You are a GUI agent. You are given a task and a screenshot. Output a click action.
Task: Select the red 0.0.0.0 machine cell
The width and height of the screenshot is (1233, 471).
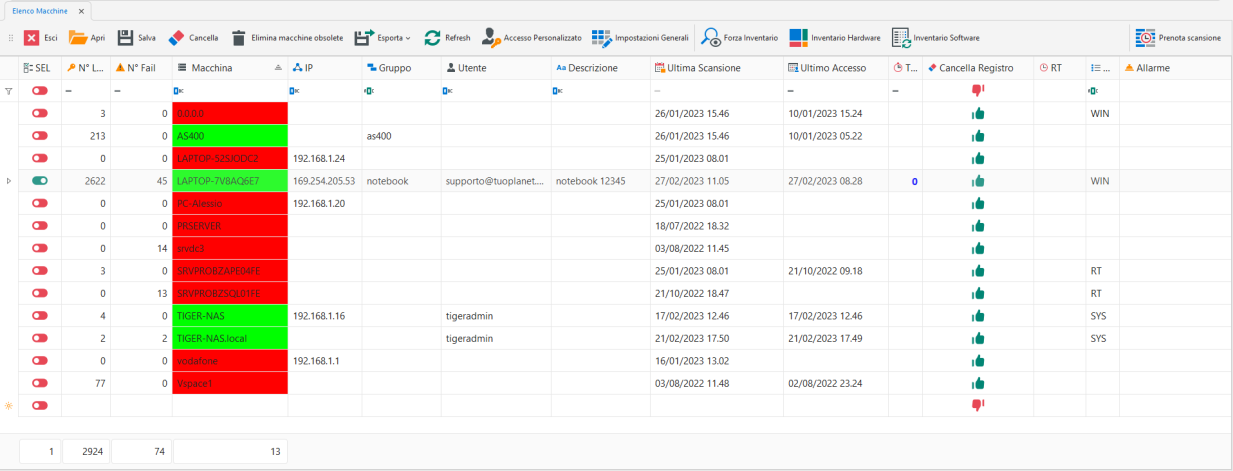point(230,113)
